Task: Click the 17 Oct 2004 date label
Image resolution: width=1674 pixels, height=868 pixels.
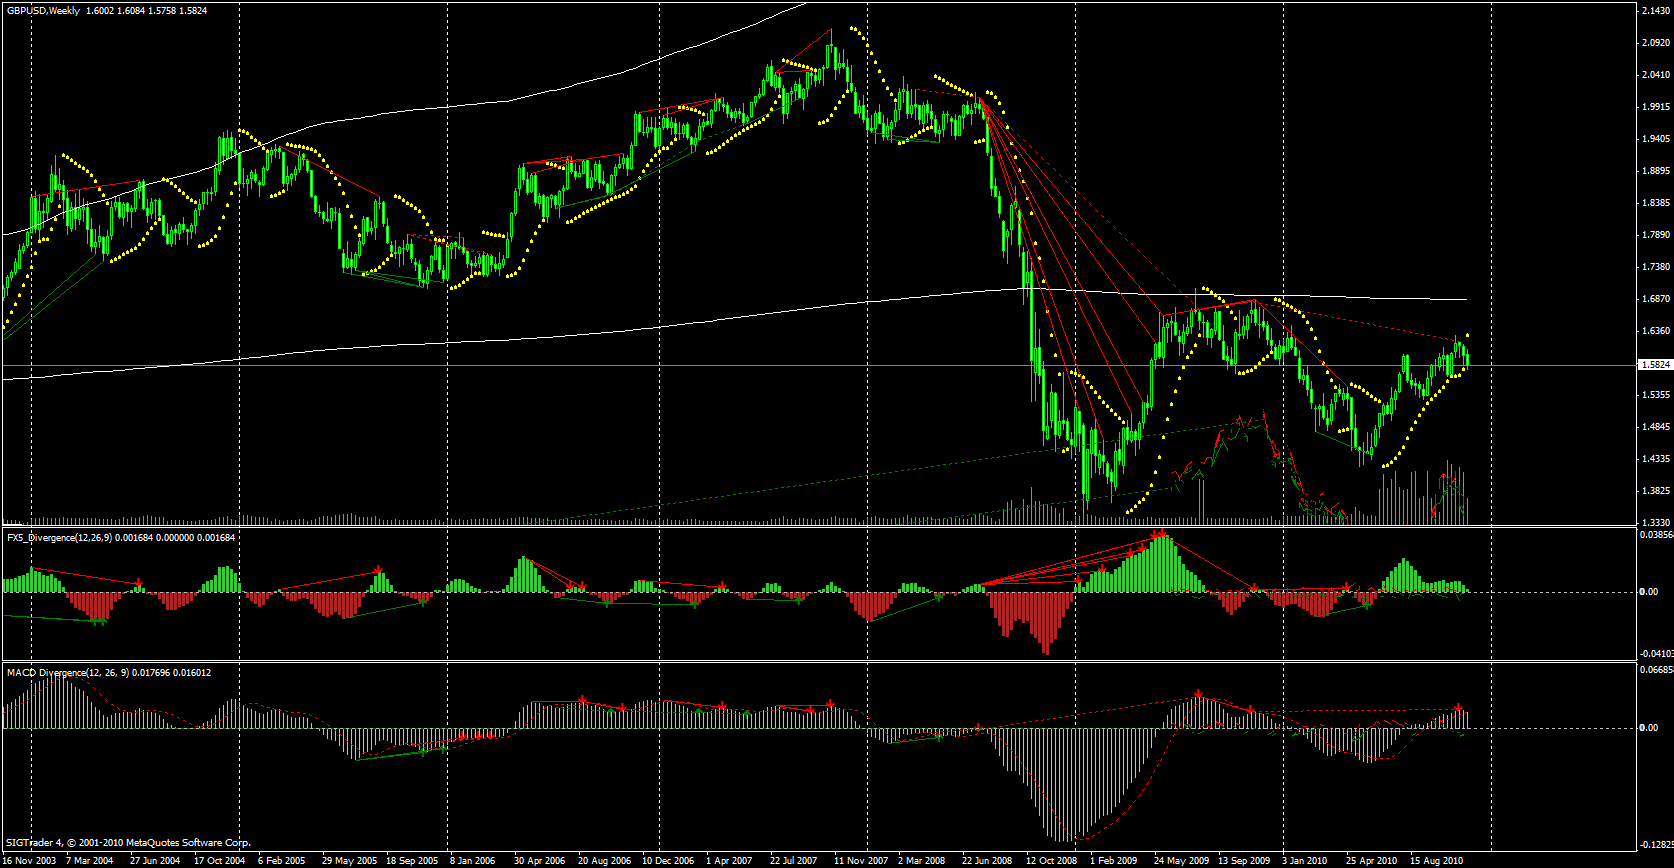Action: [x=219, y=860]
